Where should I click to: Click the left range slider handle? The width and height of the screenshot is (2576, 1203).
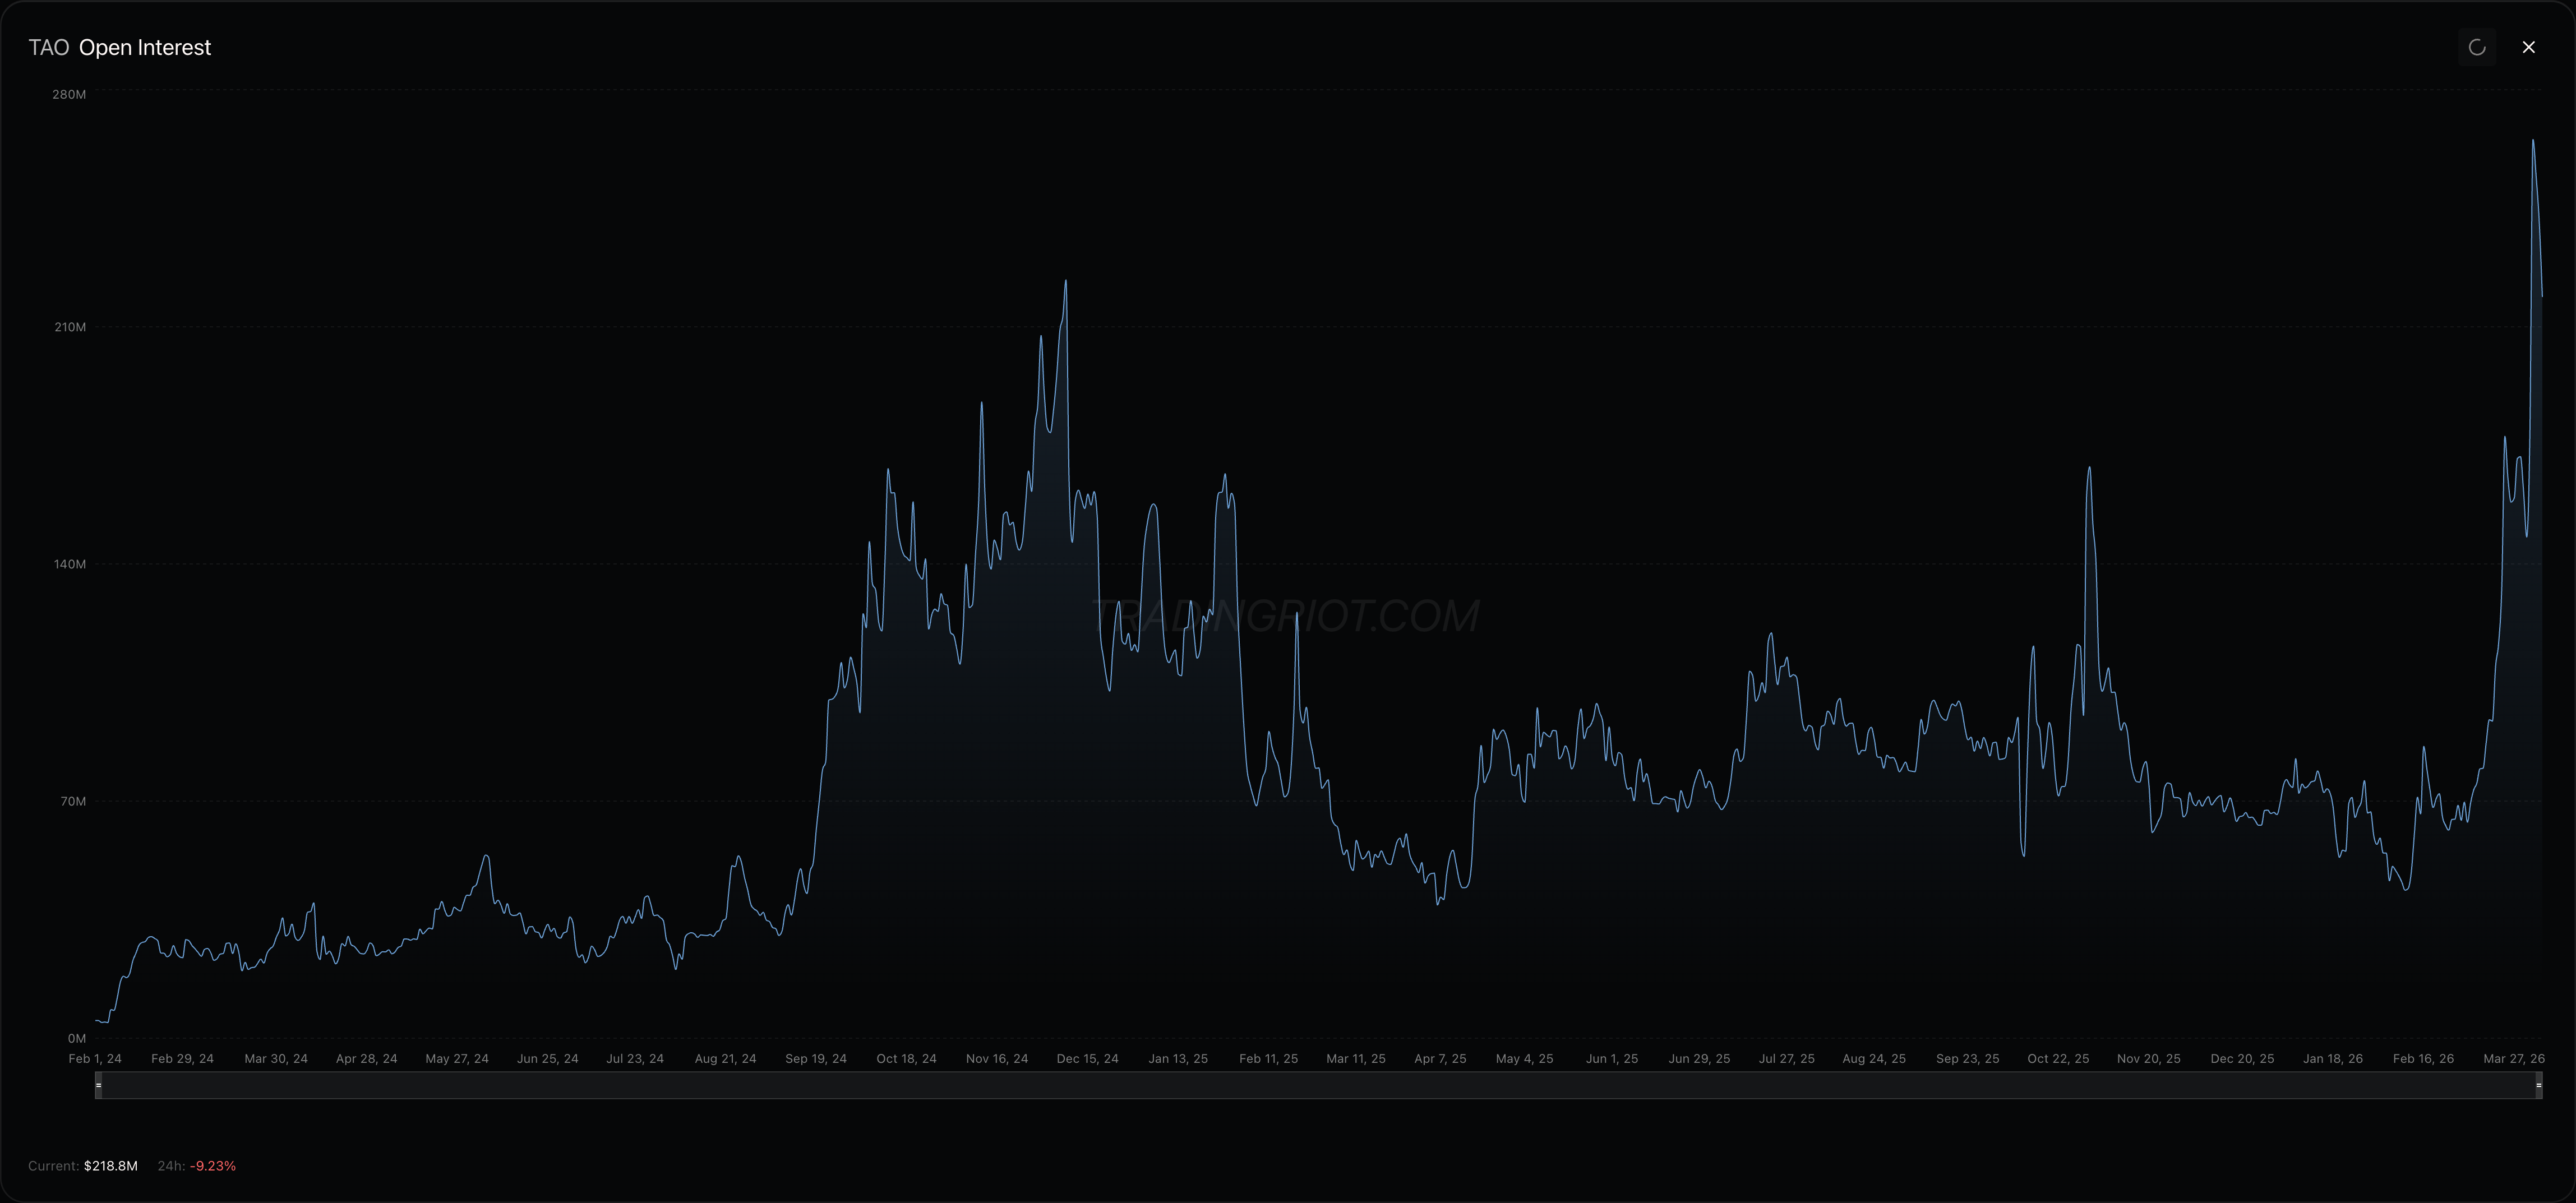tap(98, 1085)
